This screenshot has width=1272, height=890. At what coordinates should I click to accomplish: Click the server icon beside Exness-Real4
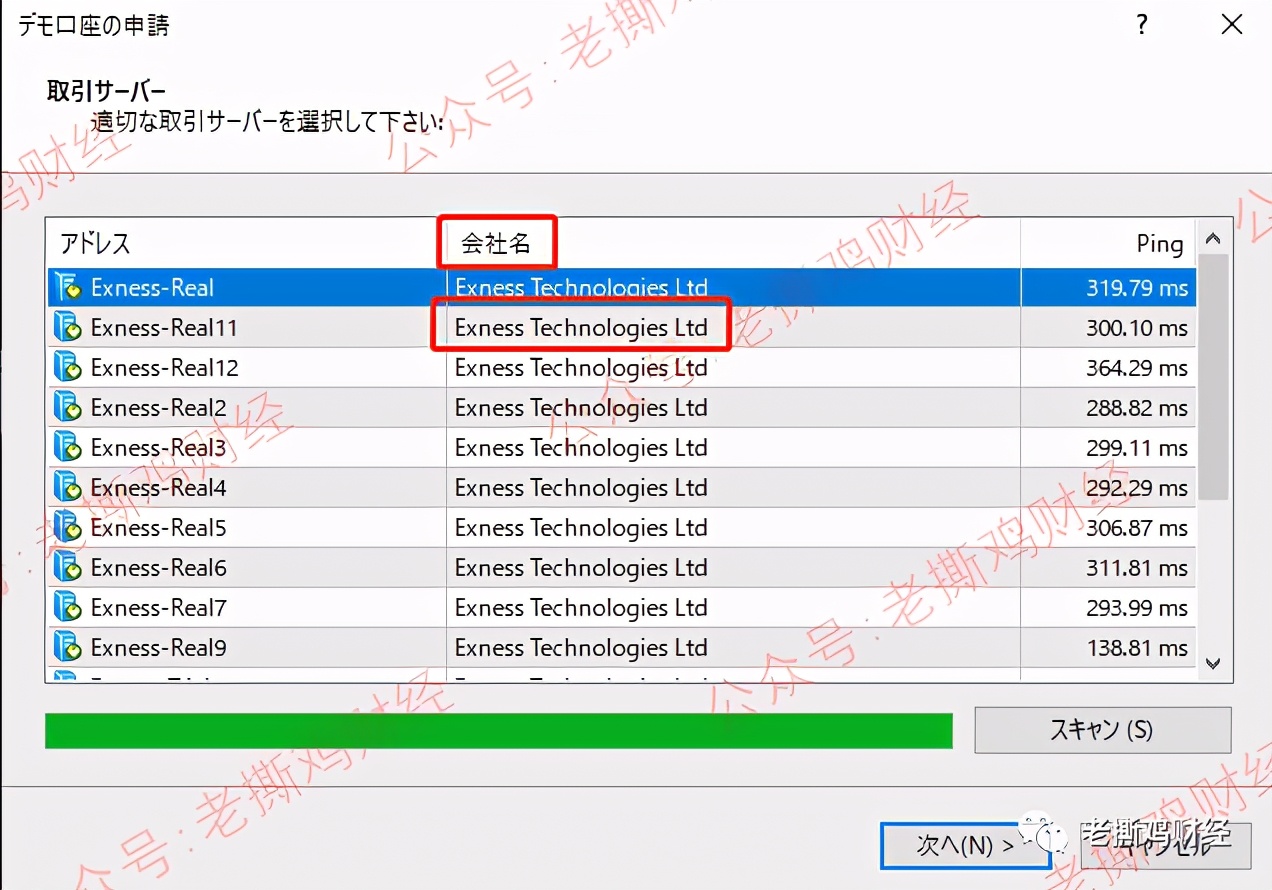point(68,488)
